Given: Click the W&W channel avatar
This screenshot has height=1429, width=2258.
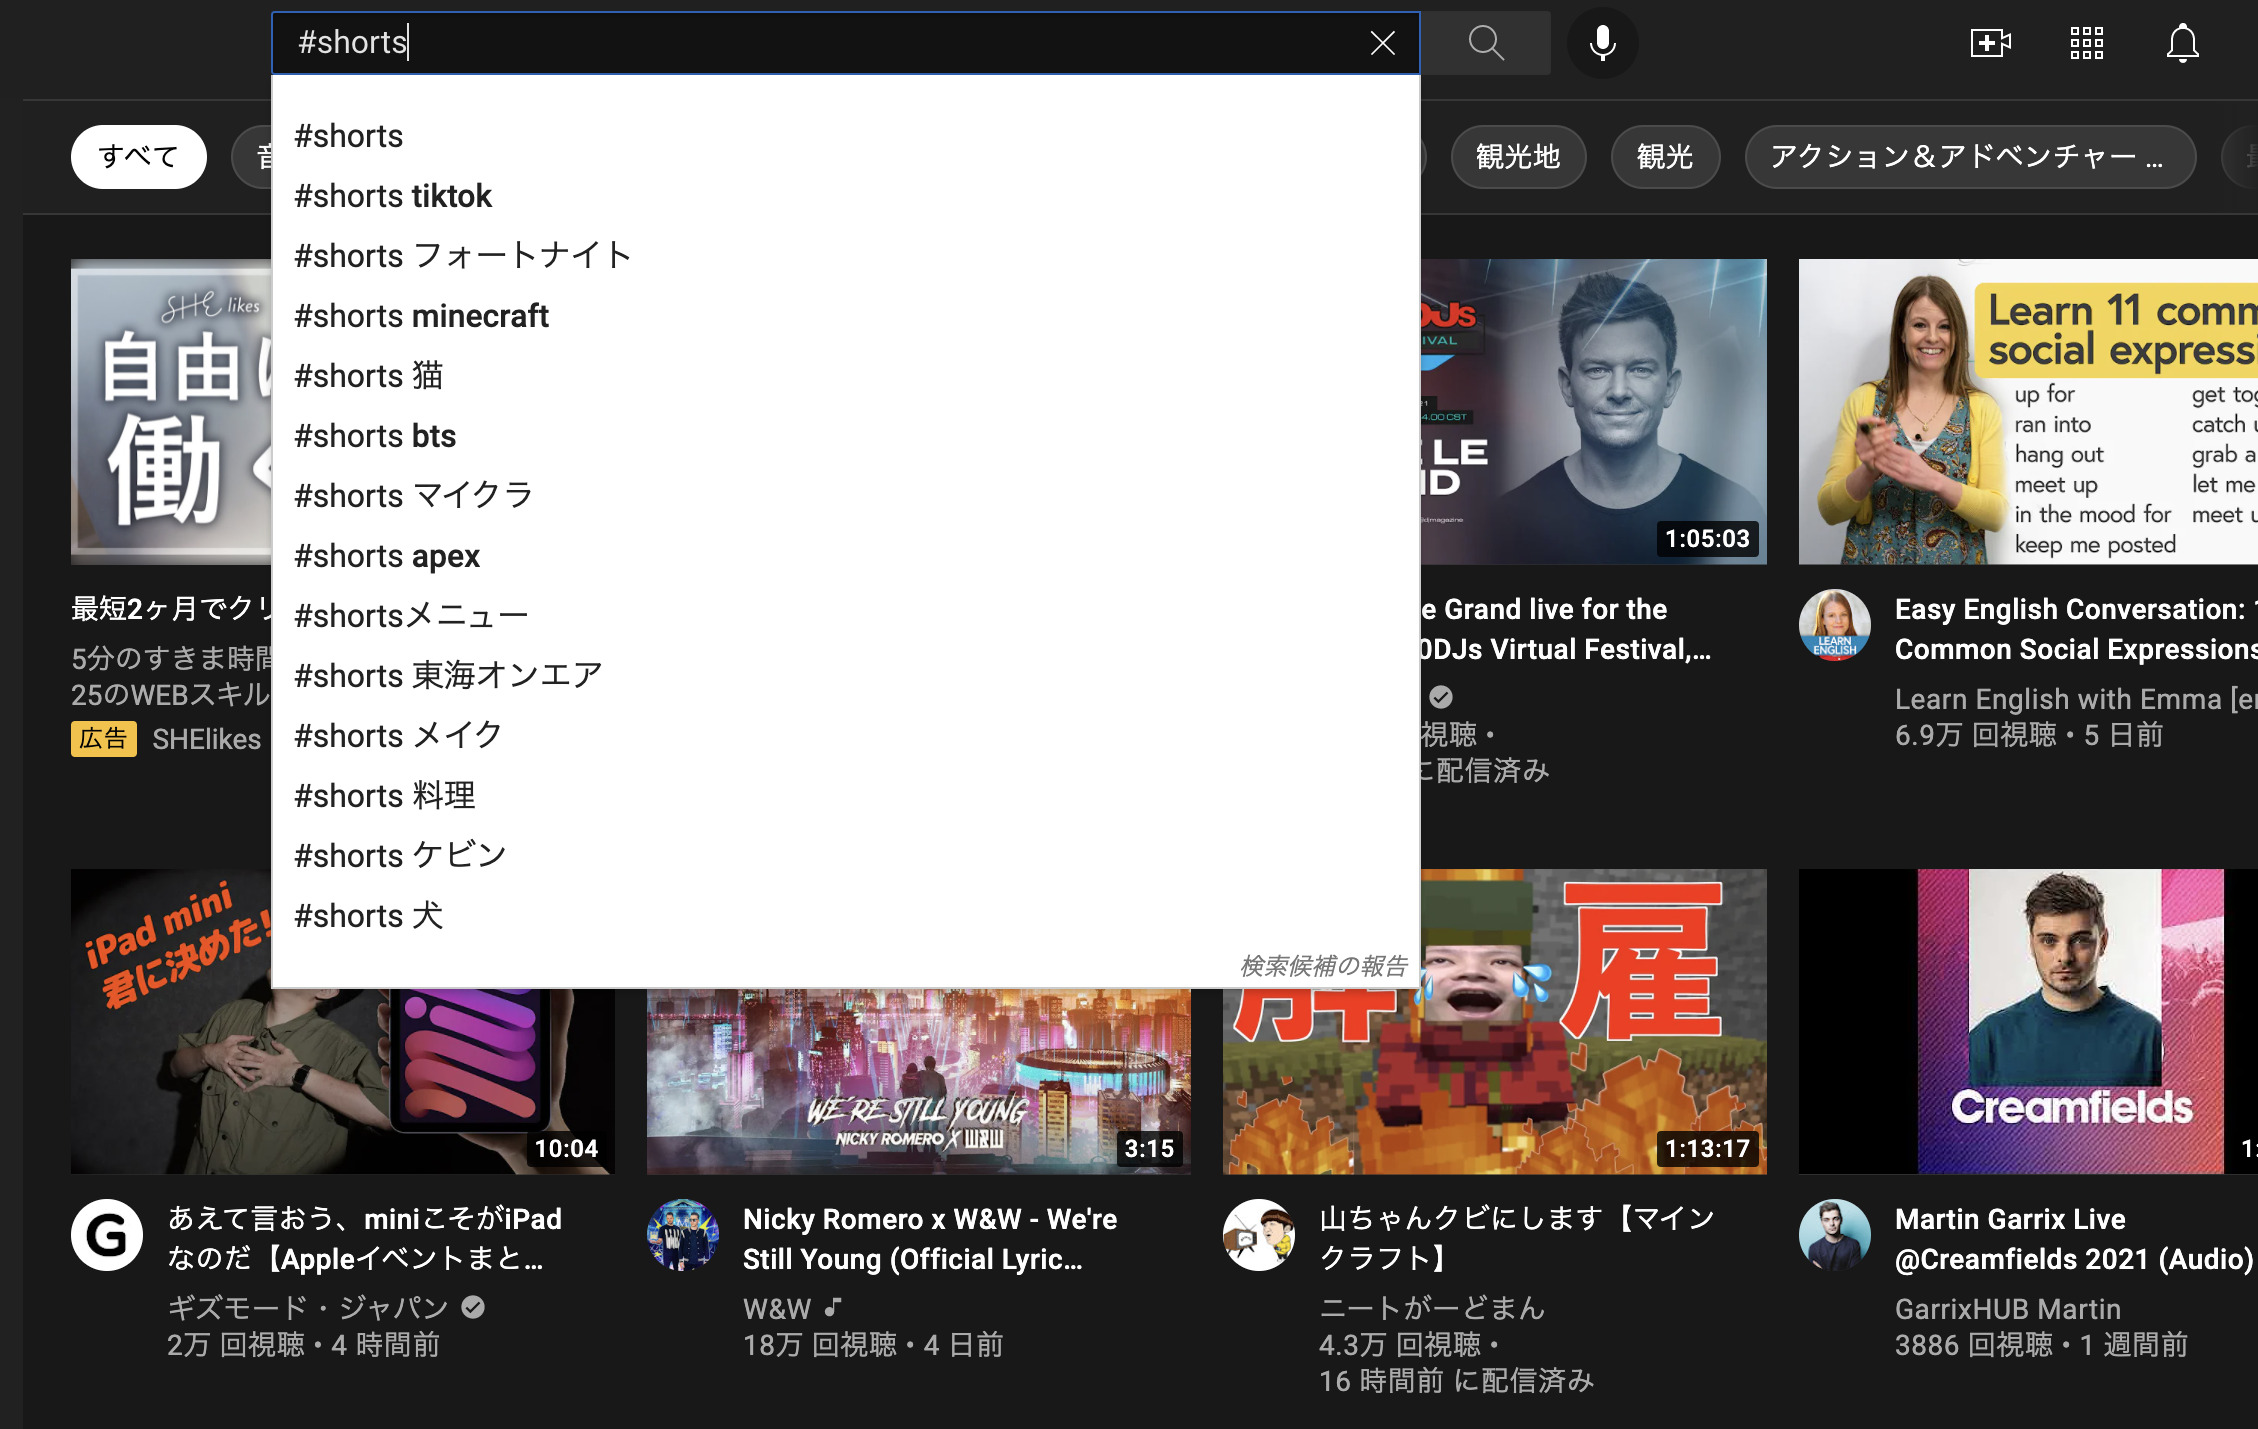Looking at the screenshot, I should [683, 1235].
